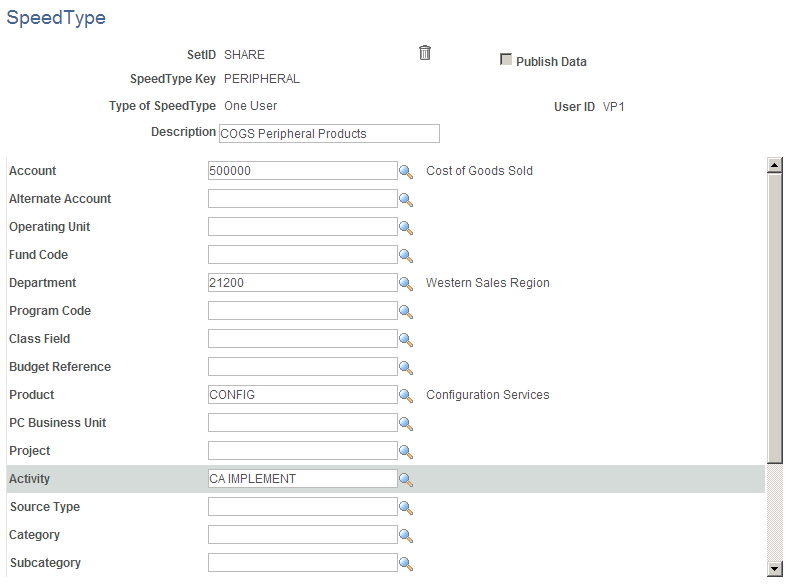789x584 pixels.
Task: Click the 'SpeedType' page heading
Action: point(56,18)
